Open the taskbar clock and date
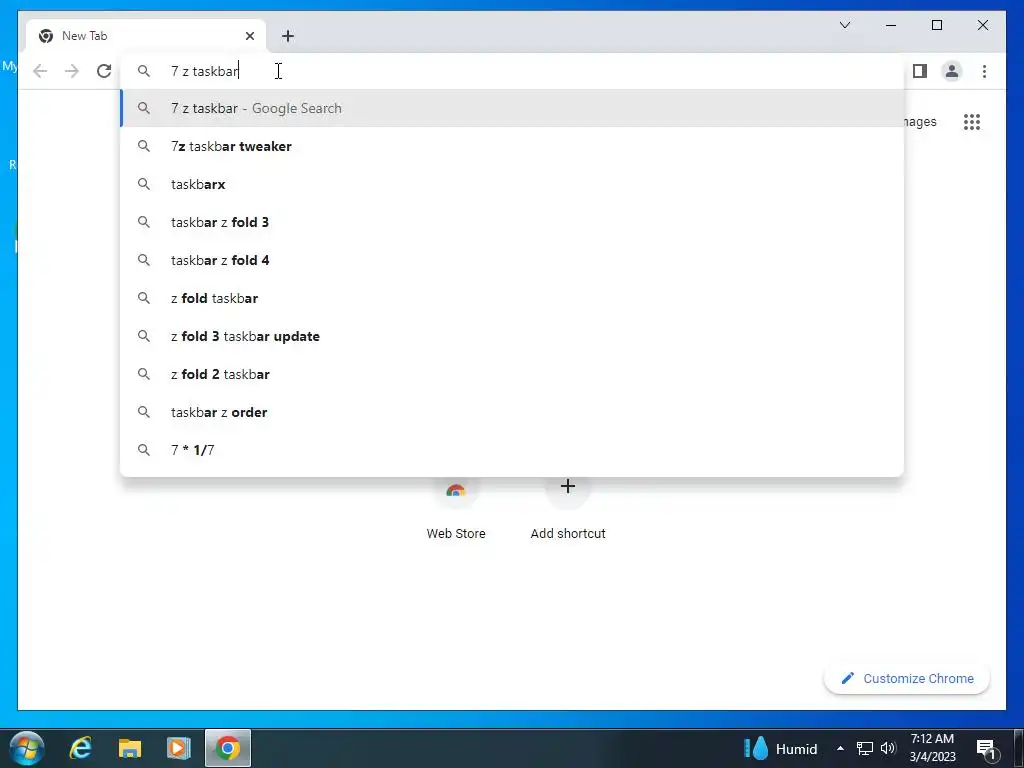The height and width of the screenshot is (768, 1024). pos(933,748)
